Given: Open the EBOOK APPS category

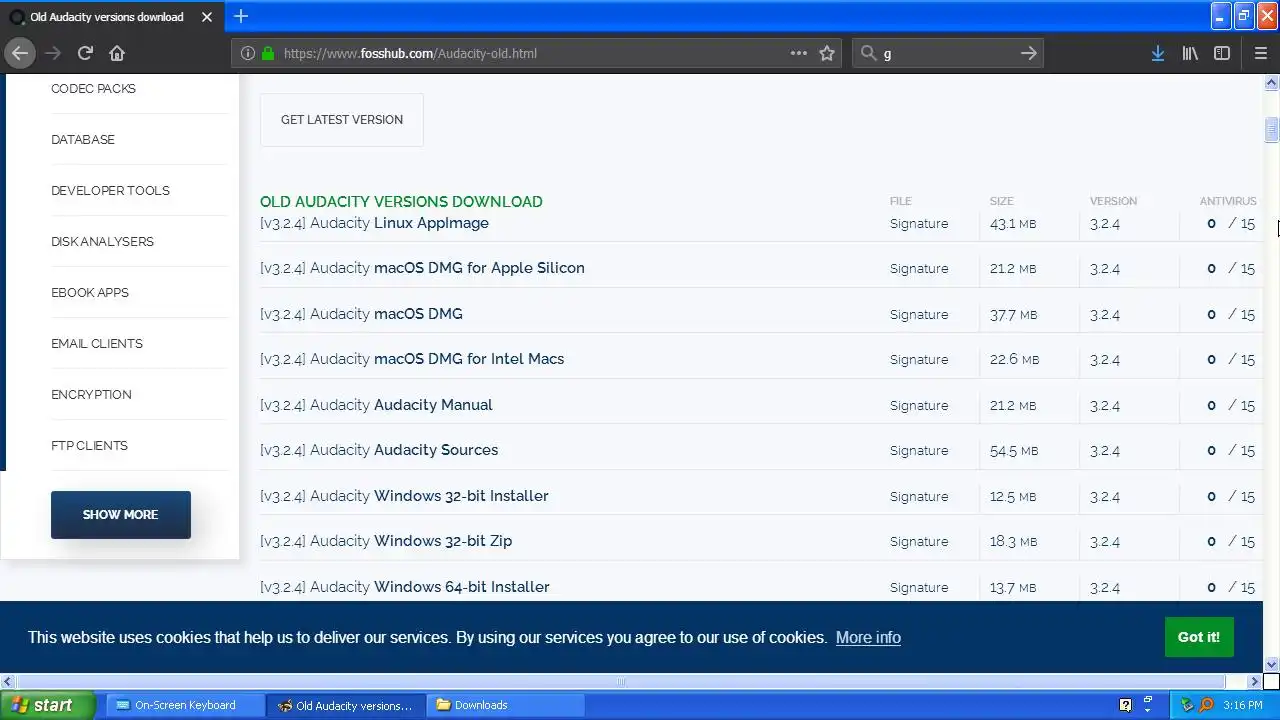Looking at the screenshot, I should click(x=90, y=293).
